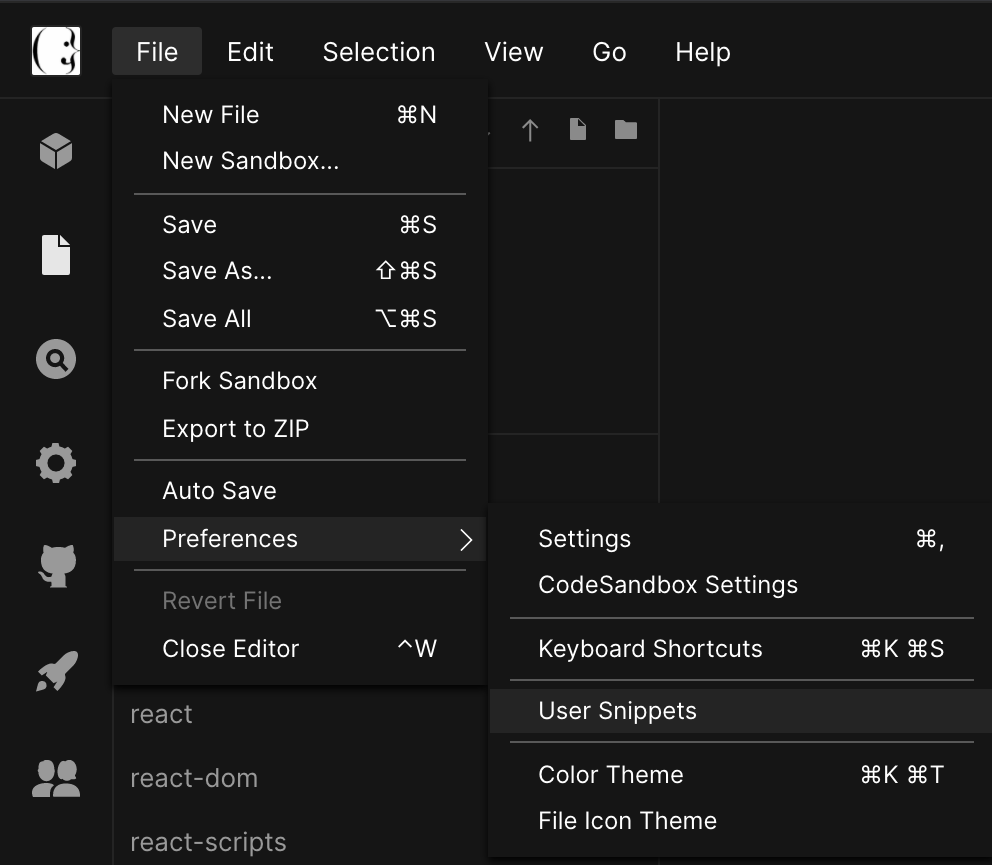Click the new file icon in explorer toolbar
Image resolution: width=992 pixels, height=865 pixels.
(578, 129)
